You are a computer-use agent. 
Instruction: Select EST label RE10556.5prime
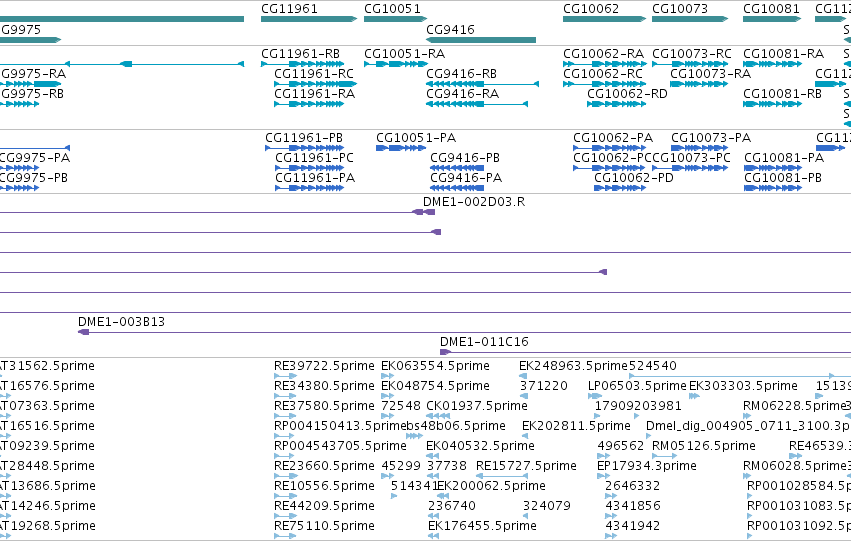point(324,486)
